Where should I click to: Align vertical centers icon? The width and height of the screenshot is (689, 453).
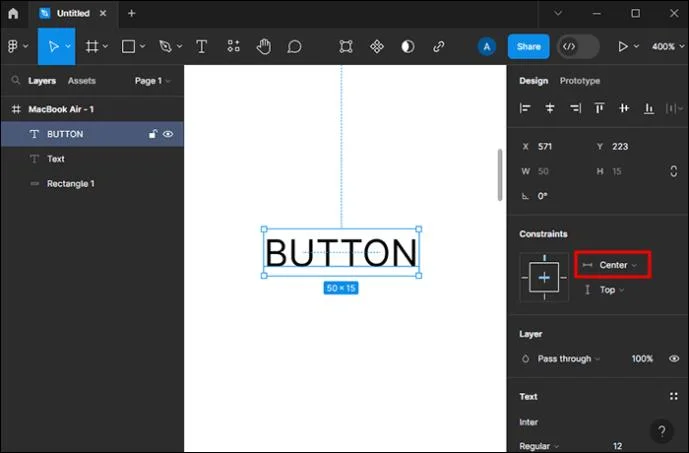click(624, 108)
